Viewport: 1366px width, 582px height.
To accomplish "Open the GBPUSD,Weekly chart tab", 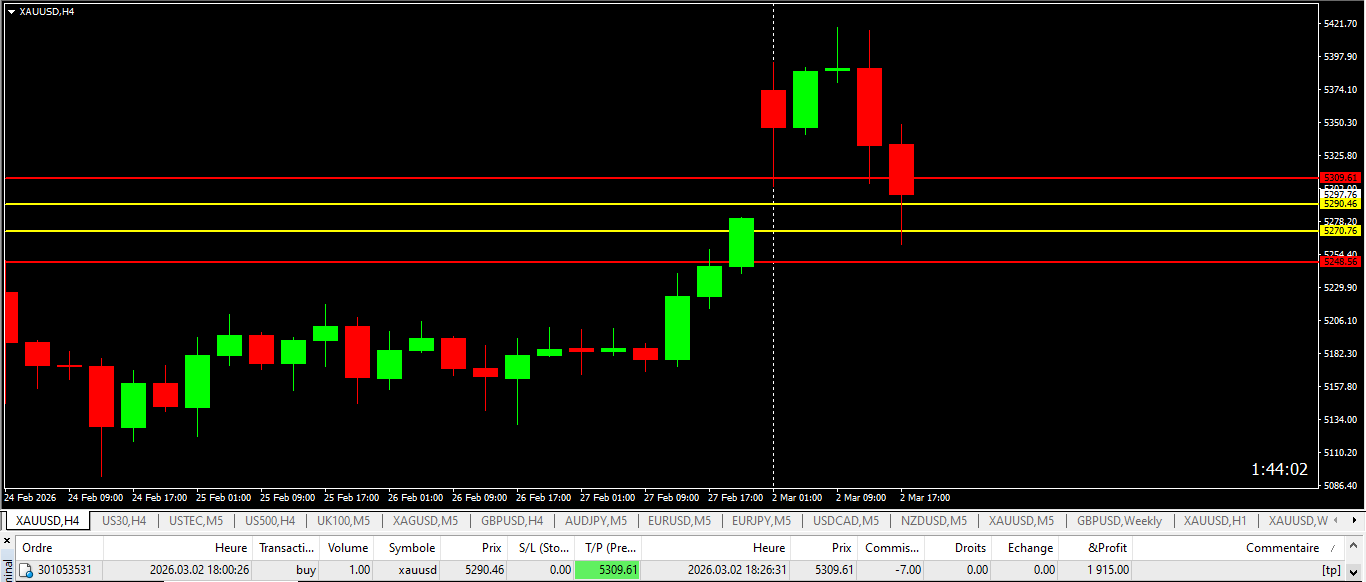I will click(1119, 521).
